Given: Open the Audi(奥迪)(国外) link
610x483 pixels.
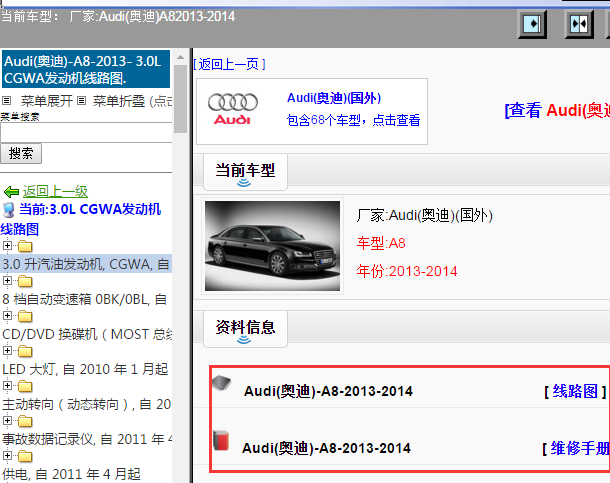Looking at the screenshot, I should [334, 98].
